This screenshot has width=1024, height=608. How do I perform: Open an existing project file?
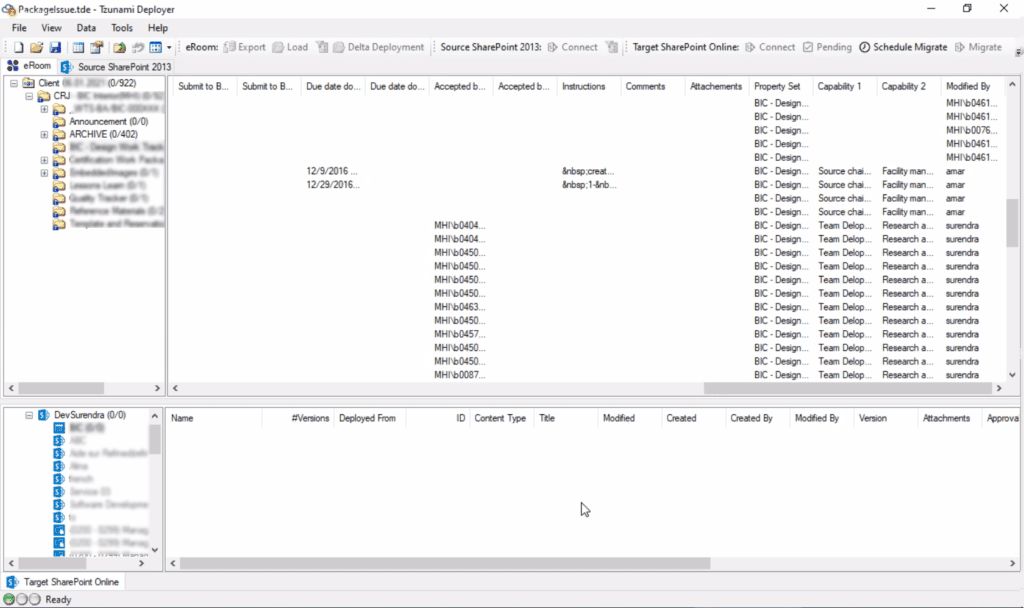point(37,47)
